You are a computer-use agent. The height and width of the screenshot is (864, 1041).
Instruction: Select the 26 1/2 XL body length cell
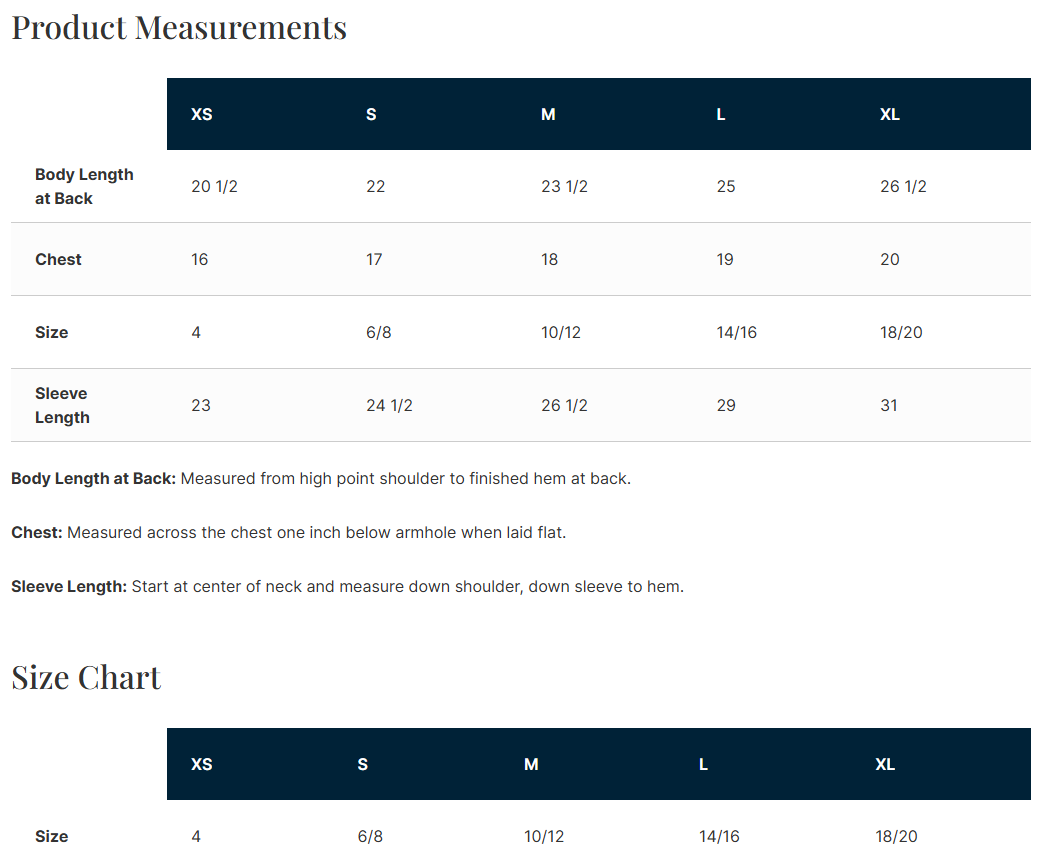903,187
